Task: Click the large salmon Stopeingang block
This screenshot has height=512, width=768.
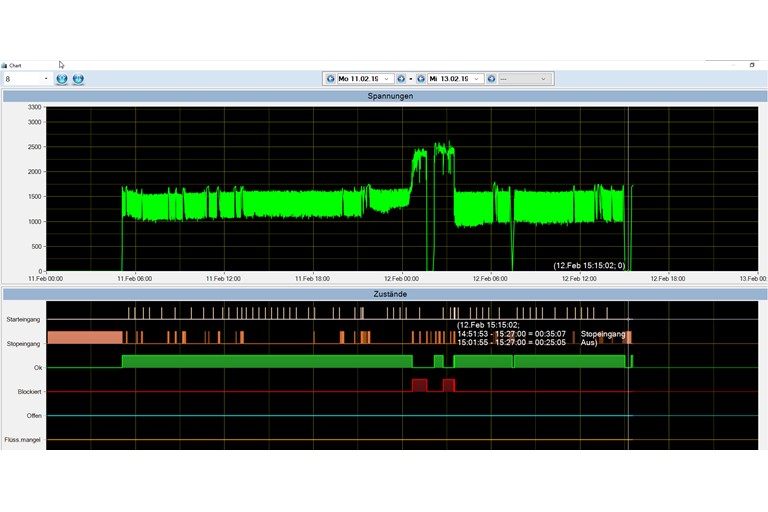Action: [x=84, y=338]
